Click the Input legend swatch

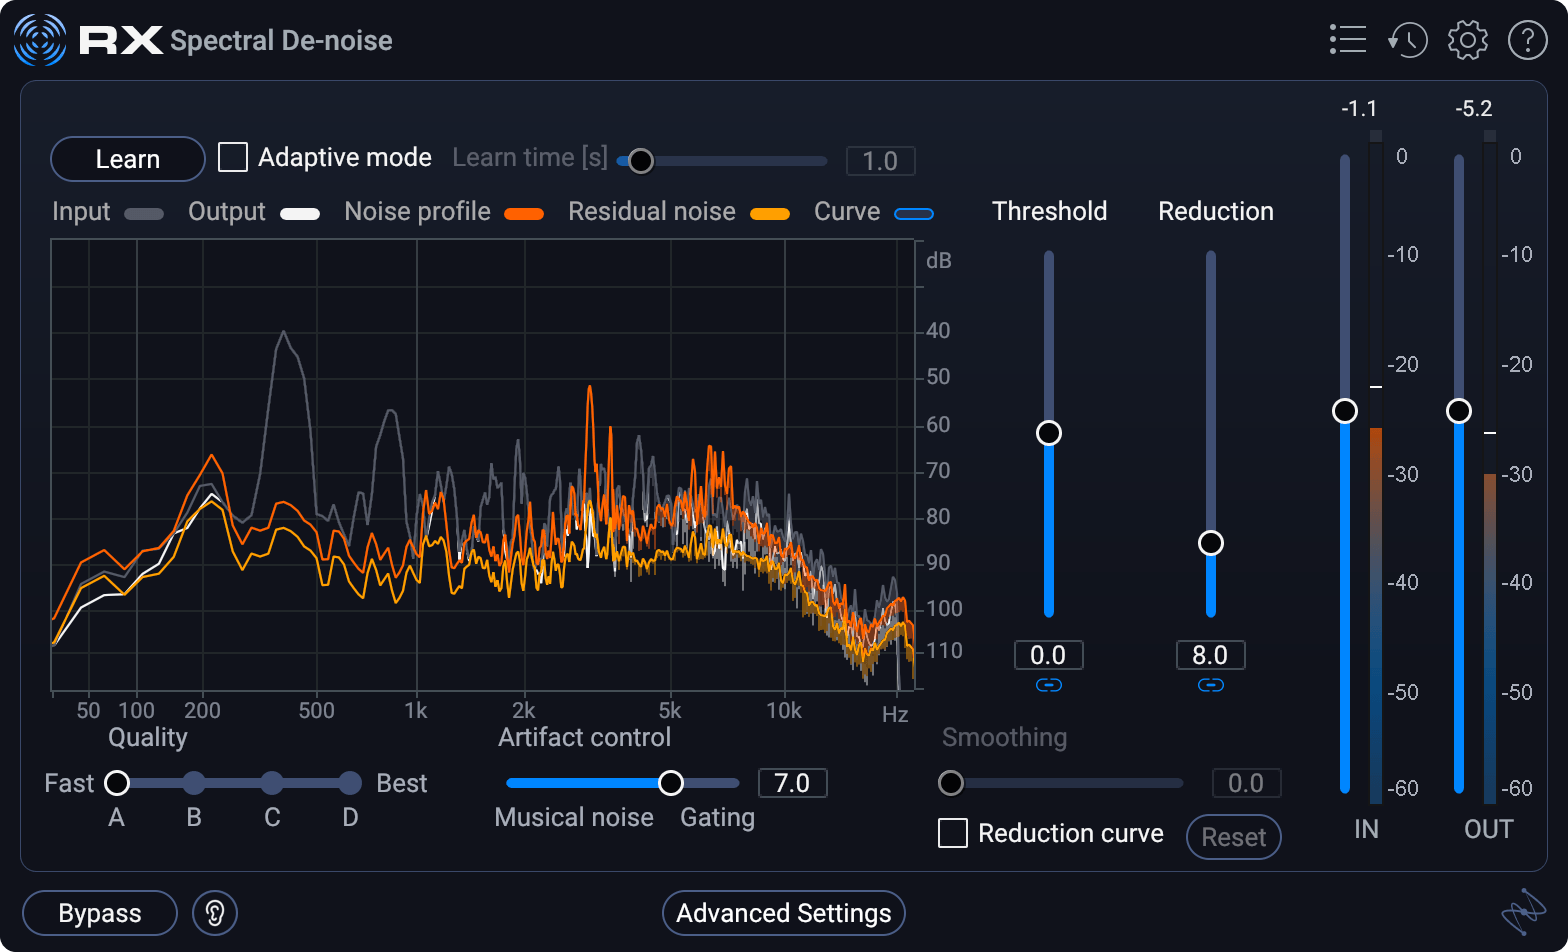click(x=144, y=213)
